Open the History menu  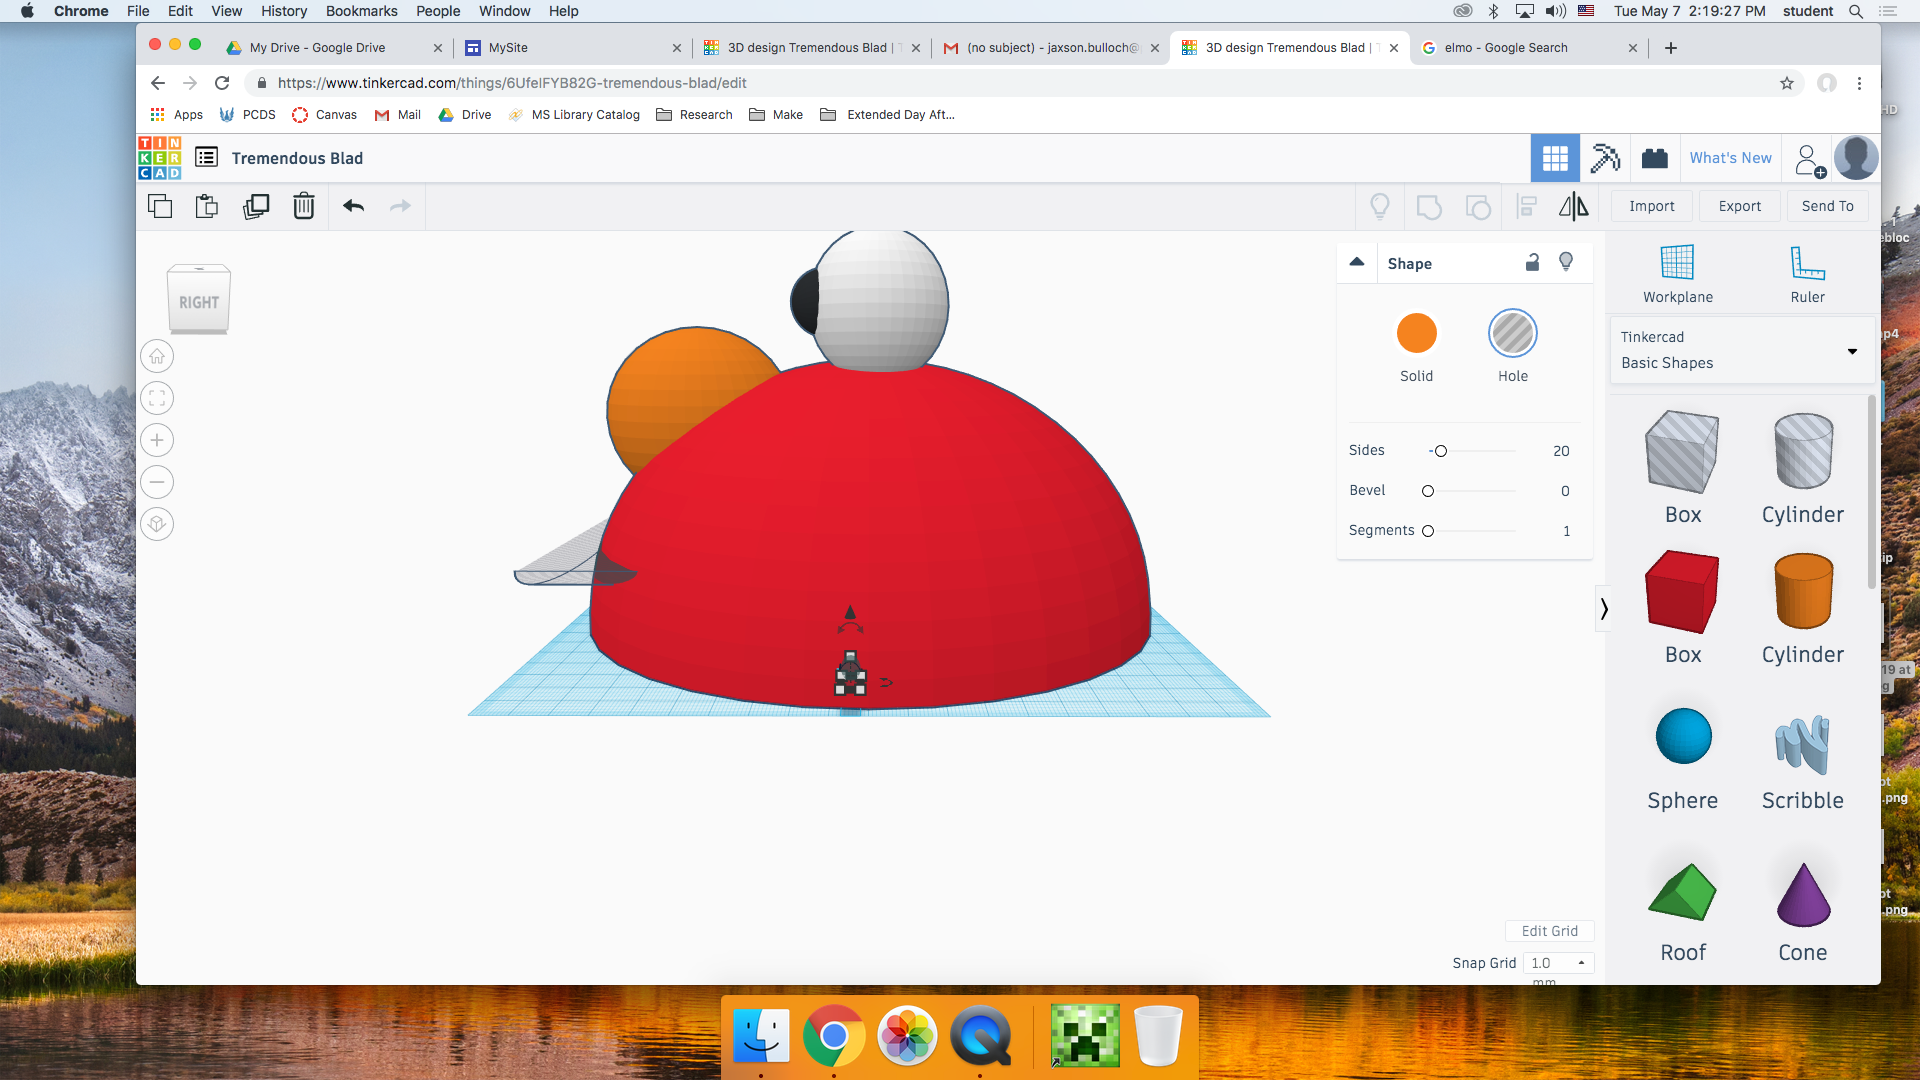(x=284, y=11)
